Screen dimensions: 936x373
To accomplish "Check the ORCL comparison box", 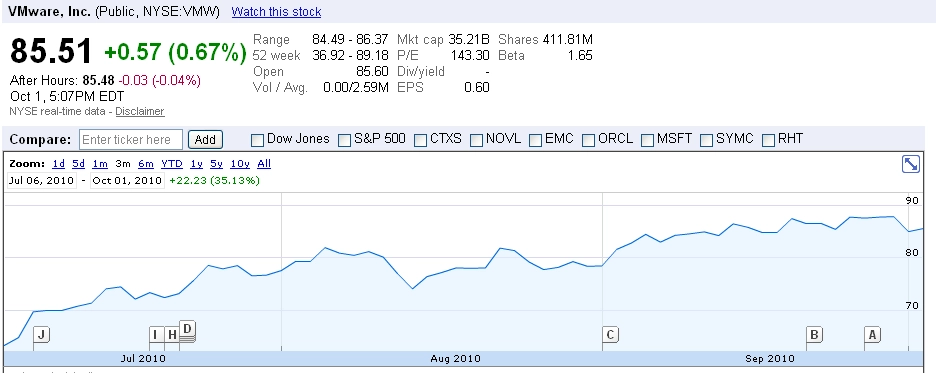I will point(589,140).
